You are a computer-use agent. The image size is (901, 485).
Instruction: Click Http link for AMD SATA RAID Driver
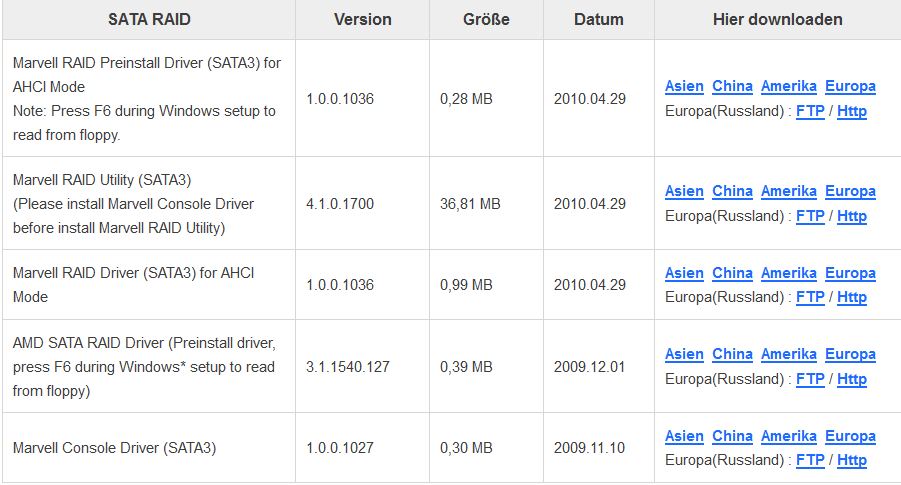point(852,379)
